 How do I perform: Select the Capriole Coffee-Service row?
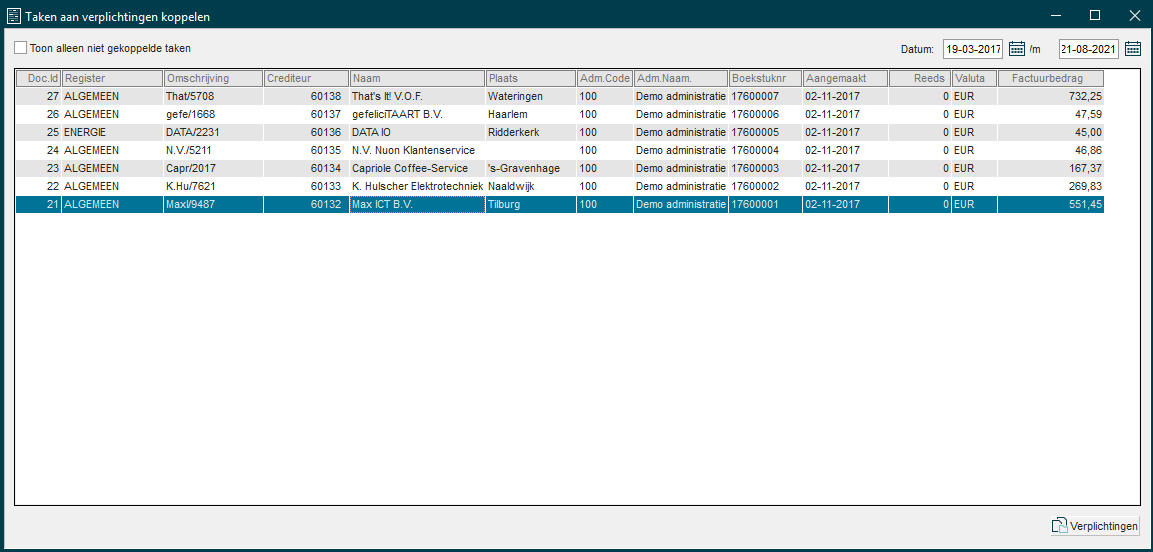(x=415, y=168)
